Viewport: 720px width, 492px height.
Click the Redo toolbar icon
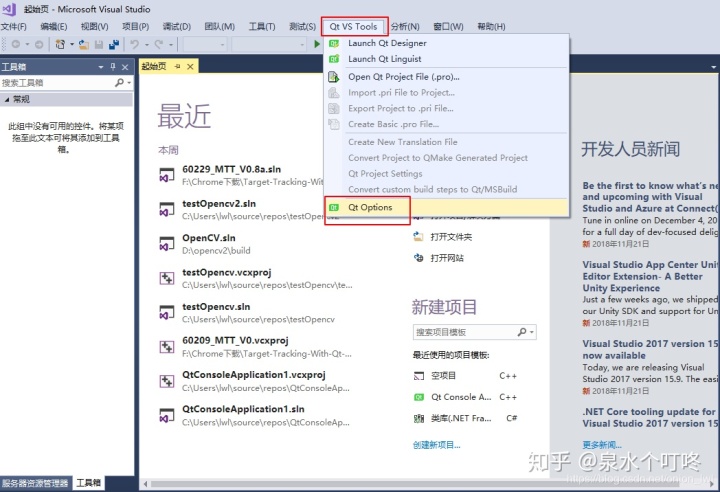pos(158,45)
